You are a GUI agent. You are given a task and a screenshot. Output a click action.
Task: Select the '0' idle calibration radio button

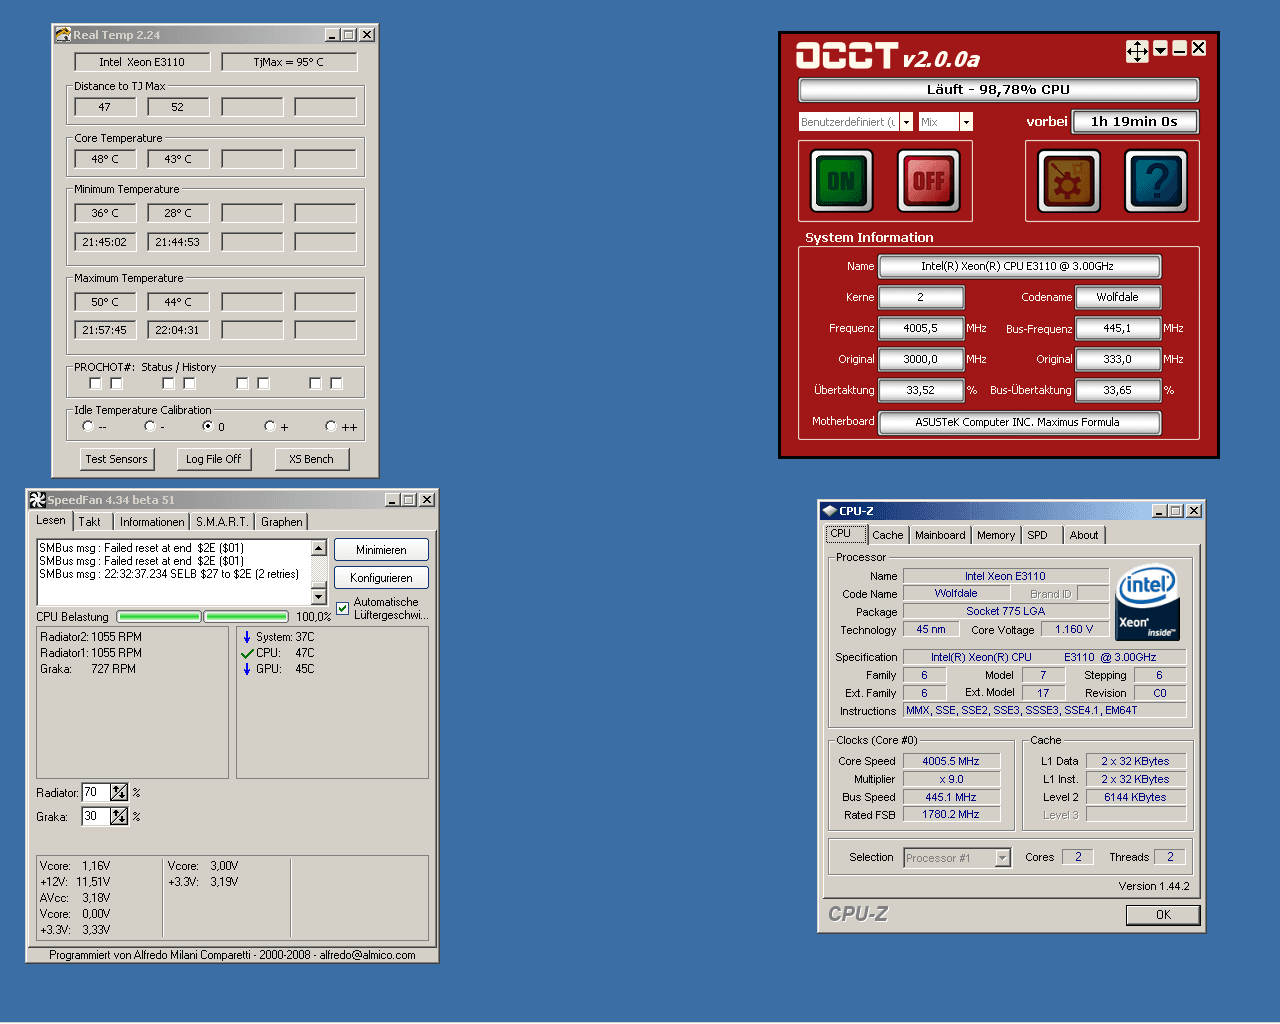208,426
